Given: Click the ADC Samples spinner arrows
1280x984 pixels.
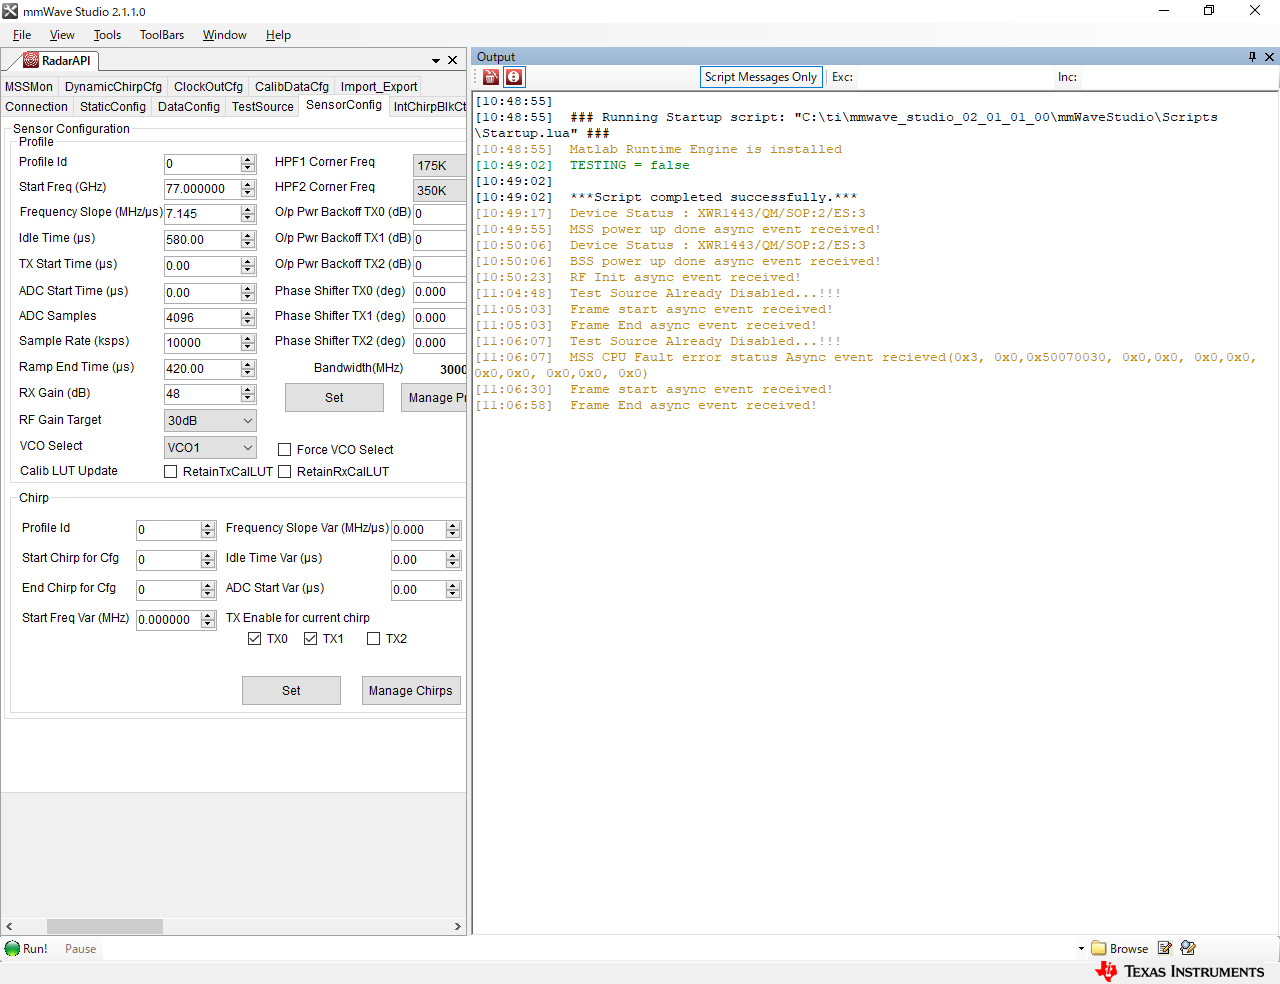Looking at the screenshot, I should point(248,318).
